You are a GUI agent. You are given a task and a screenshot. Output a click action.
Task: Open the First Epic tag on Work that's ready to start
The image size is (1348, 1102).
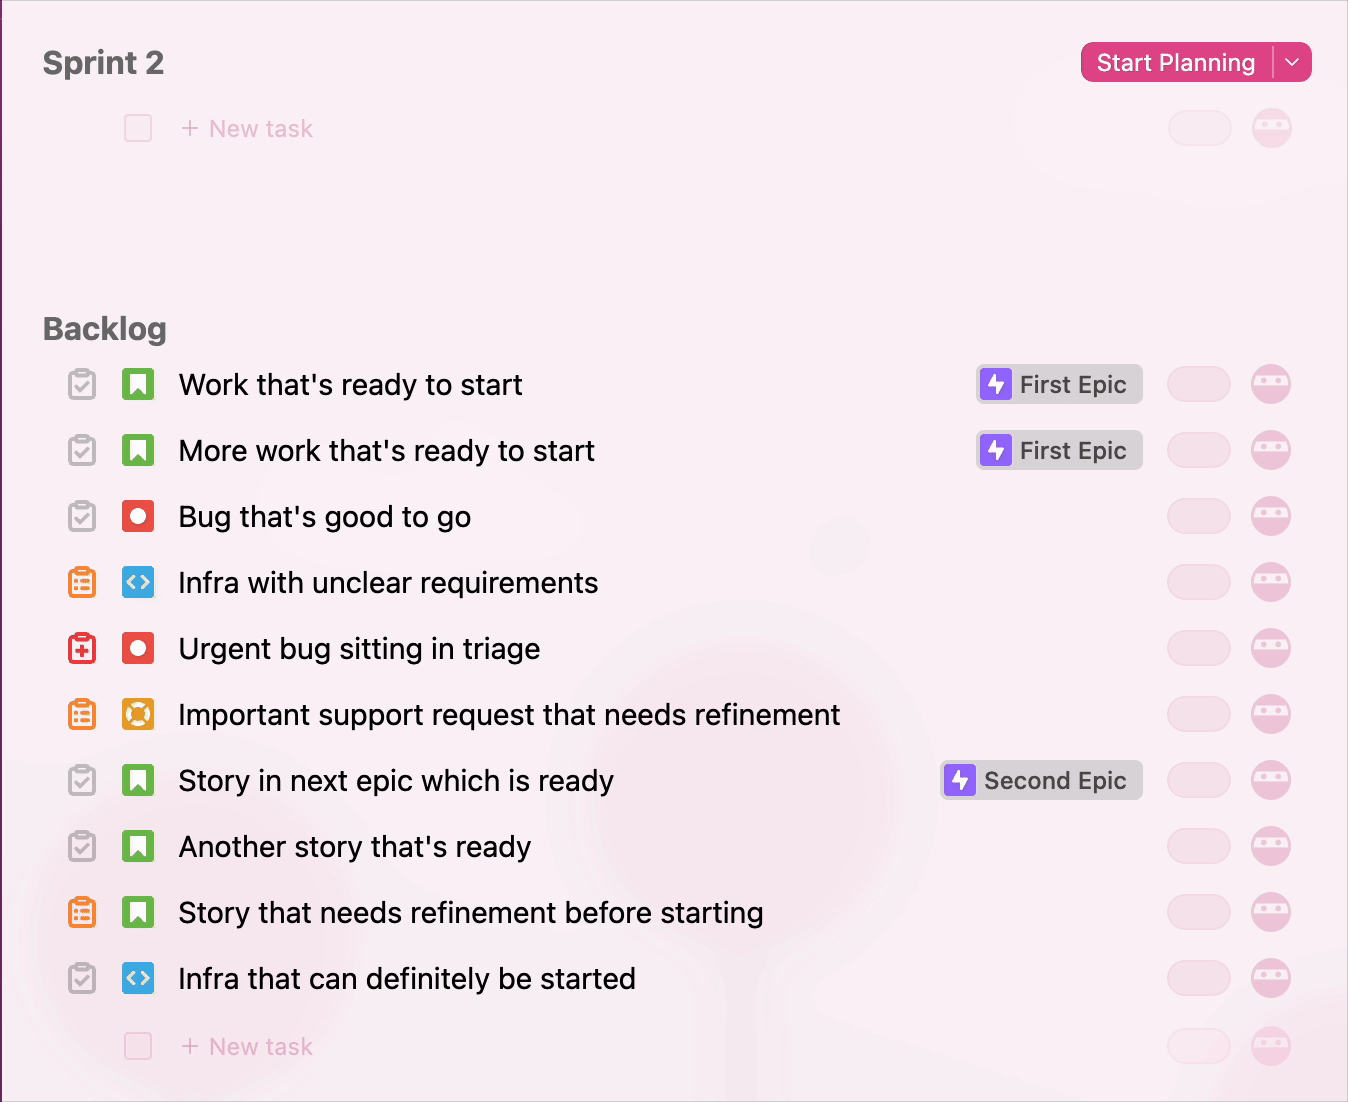tap(1059, 385)
